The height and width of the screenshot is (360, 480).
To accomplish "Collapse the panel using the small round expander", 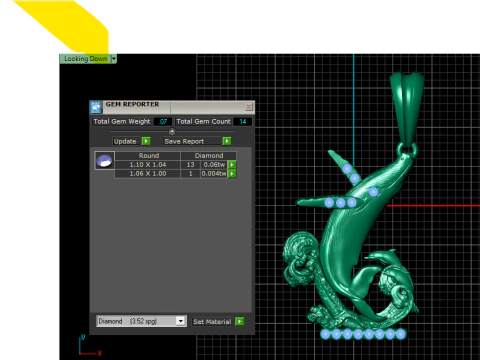I will point(172,131).
